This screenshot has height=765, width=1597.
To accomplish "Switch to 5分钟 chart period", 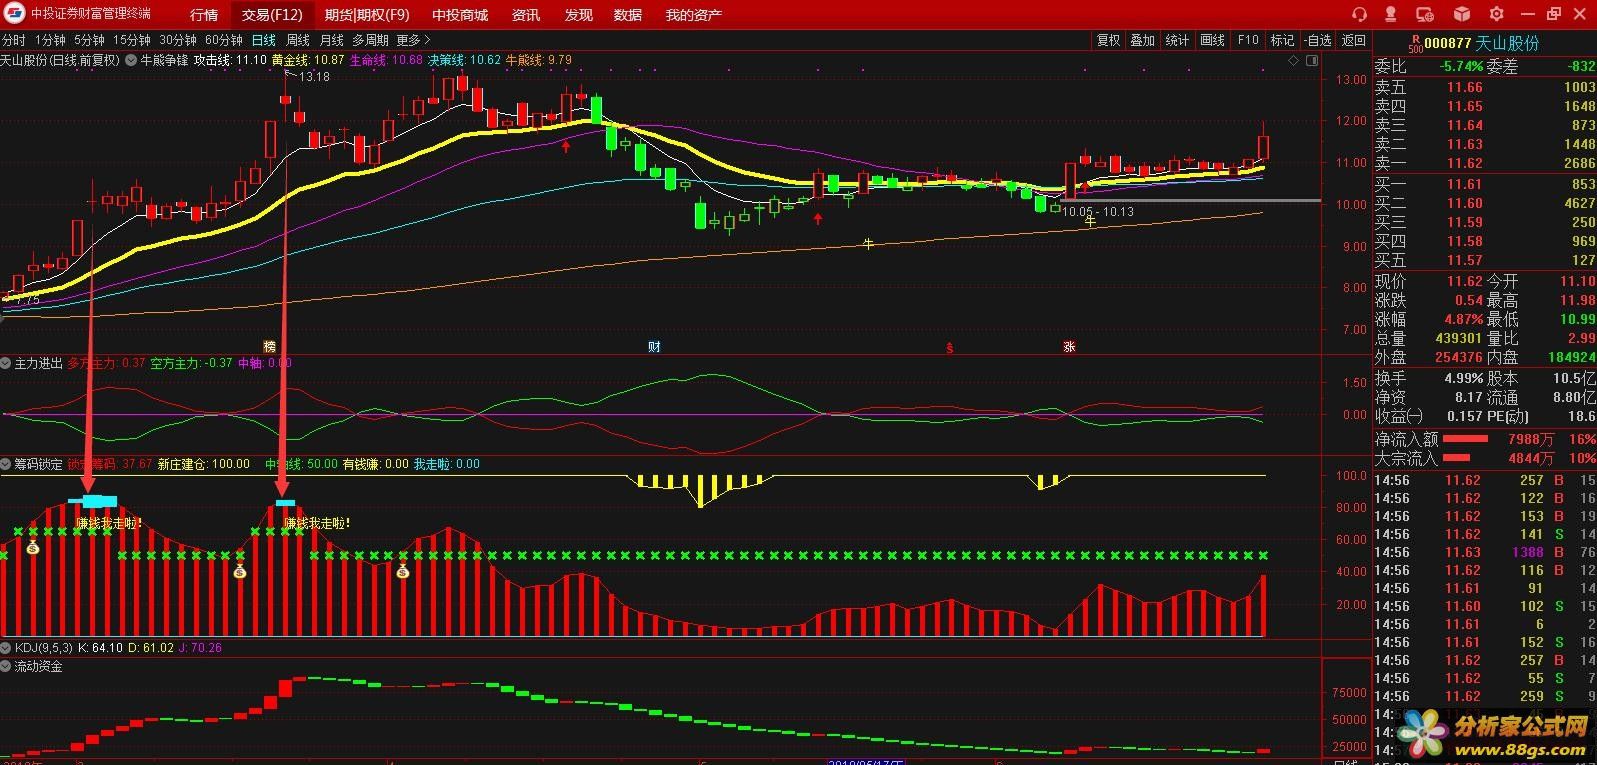I will tap(89, 40).
